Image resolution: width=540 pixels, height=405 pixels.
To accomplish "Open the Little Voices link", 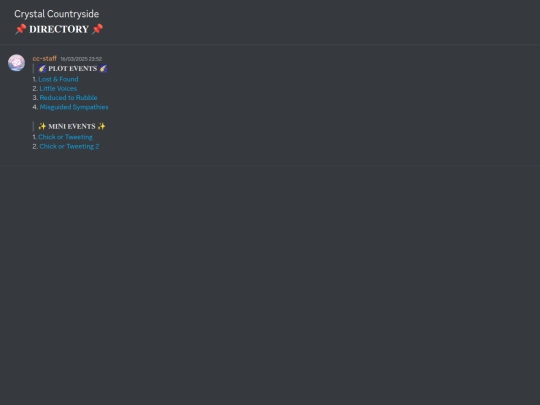I will point(58,89).
